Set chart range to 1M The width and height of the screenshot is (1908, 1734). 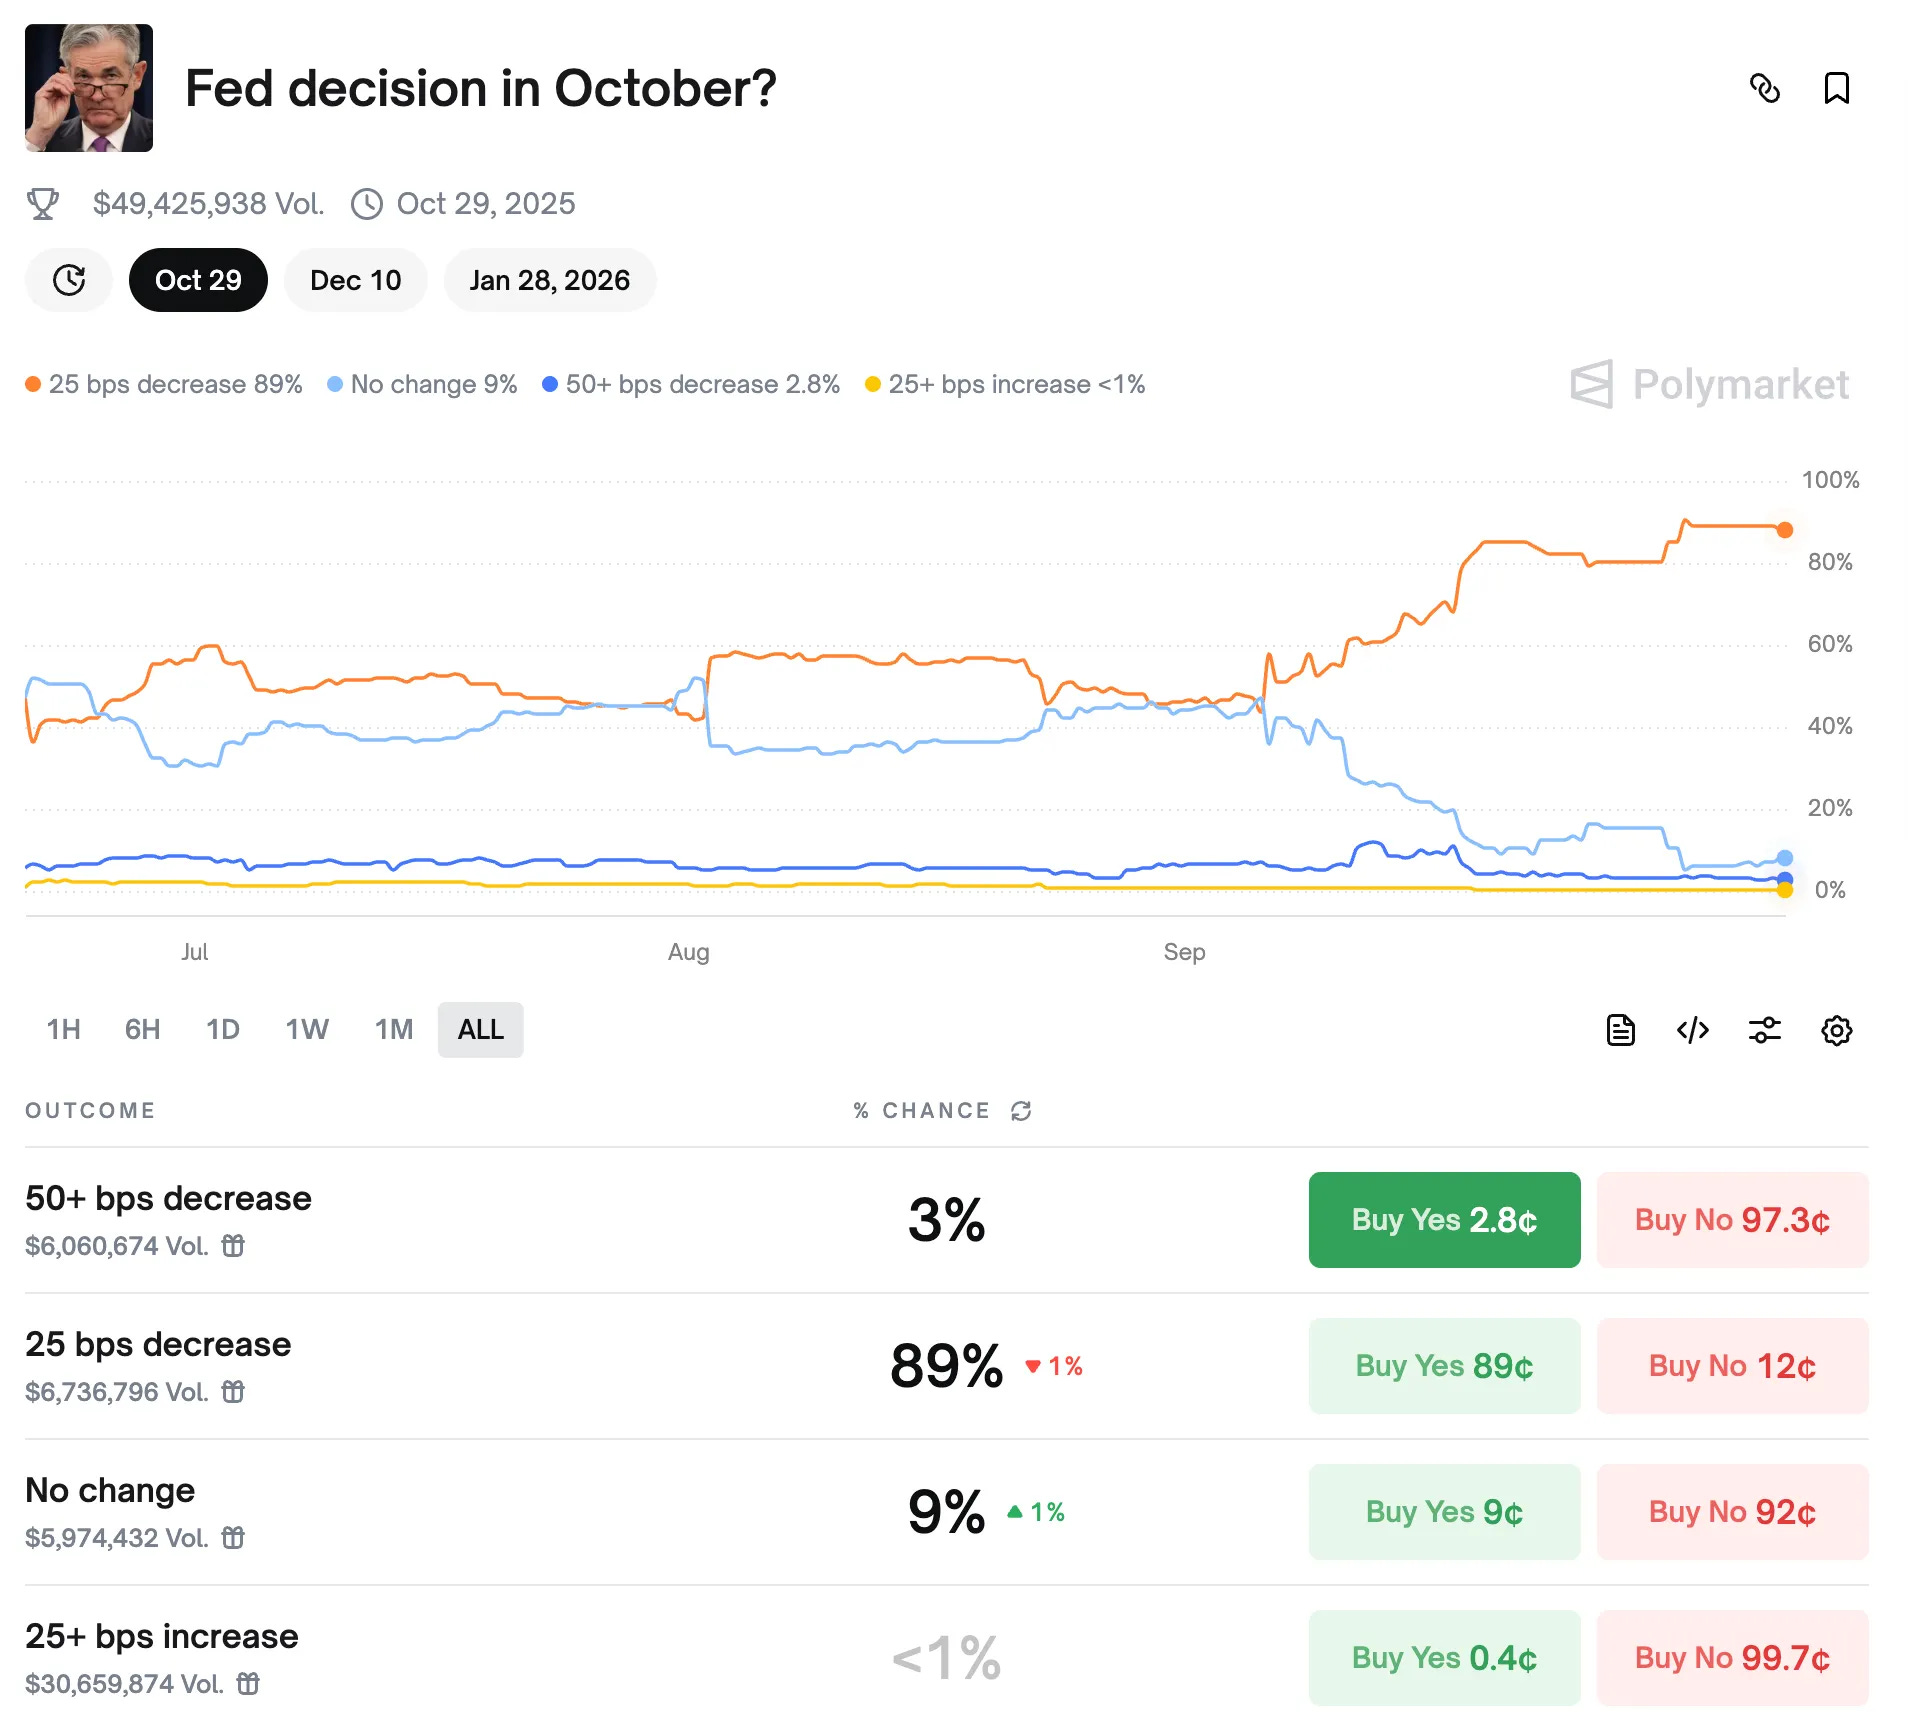(x=394, y=1030)
